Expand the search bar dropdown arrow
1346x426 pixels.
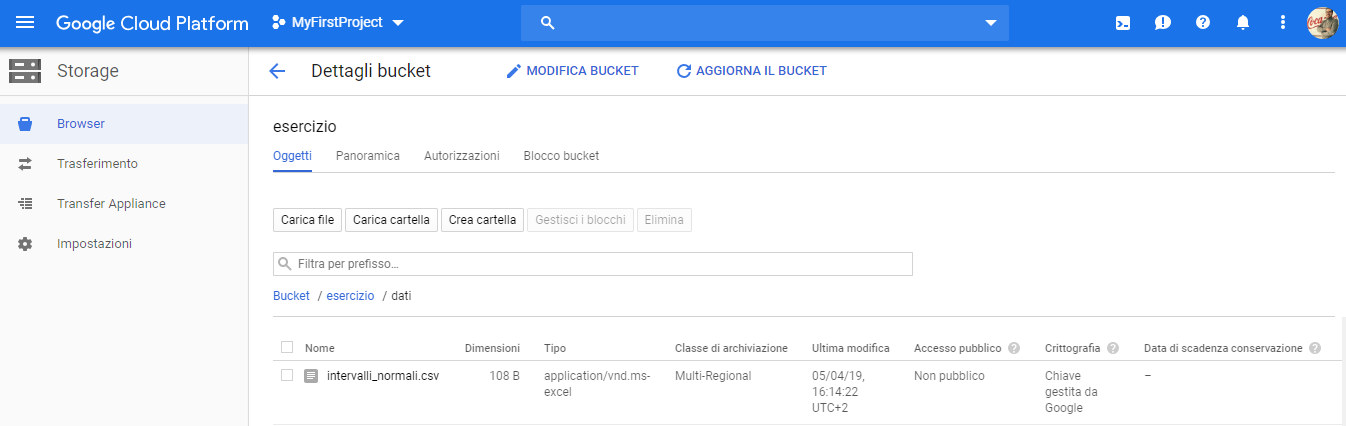(991, 23)
